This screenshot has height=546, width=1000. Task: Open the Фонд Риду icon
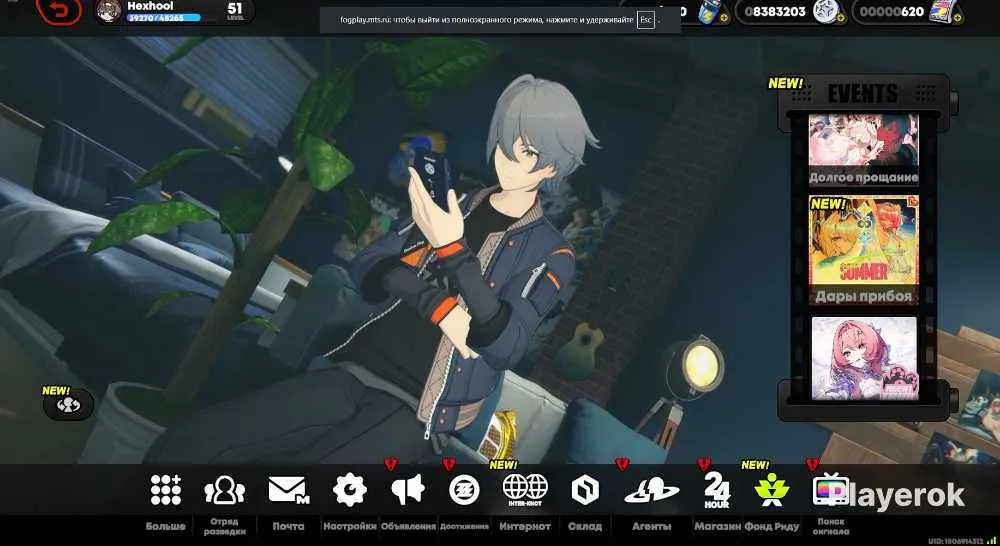[772, 490]
